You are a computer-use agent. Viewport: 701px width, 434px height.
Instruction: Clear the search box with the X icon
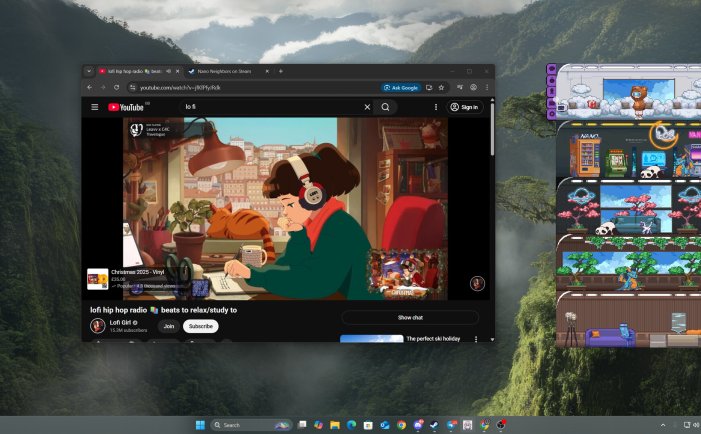coord(367,107)
